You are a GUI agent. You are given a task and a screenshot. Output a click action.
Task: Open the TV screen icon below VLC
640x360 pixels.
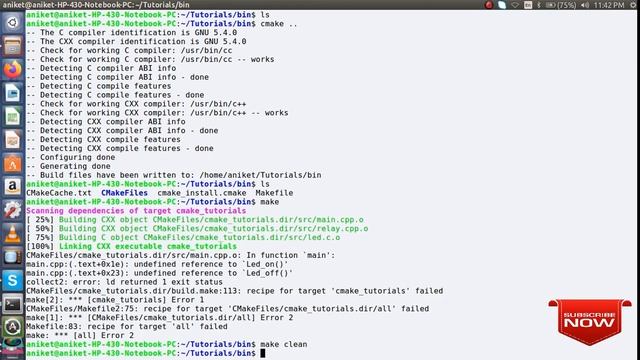(x=12, y=257)
